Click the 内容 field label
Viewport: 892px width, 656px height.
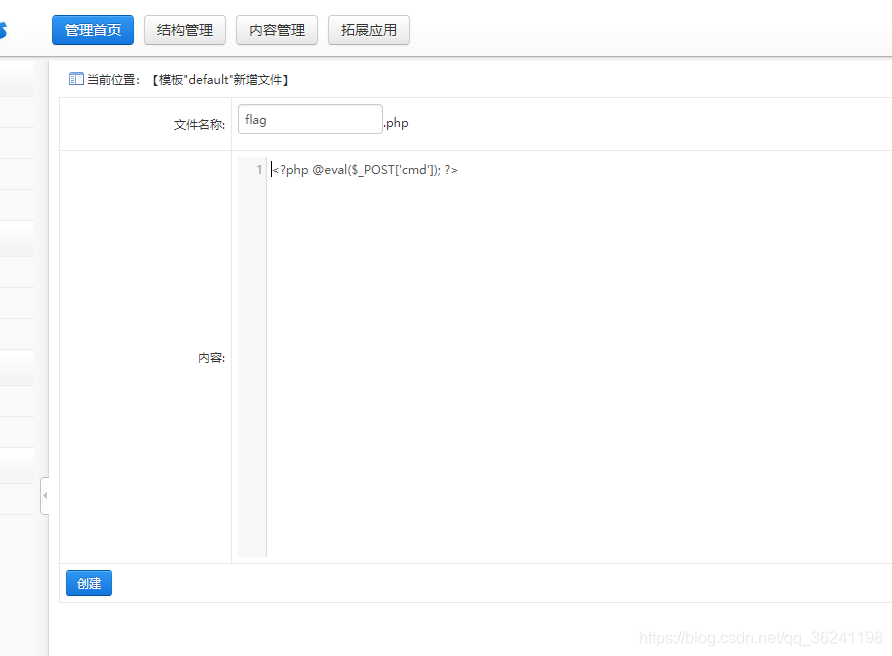(x=212, y=358)
